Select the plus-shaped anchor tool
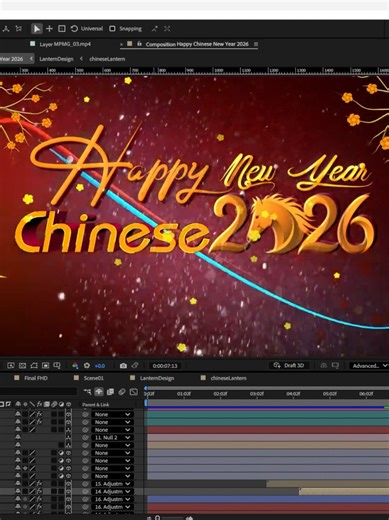This screenshot has width=389, height=520. pyautogui.click(x=49, y=29)
